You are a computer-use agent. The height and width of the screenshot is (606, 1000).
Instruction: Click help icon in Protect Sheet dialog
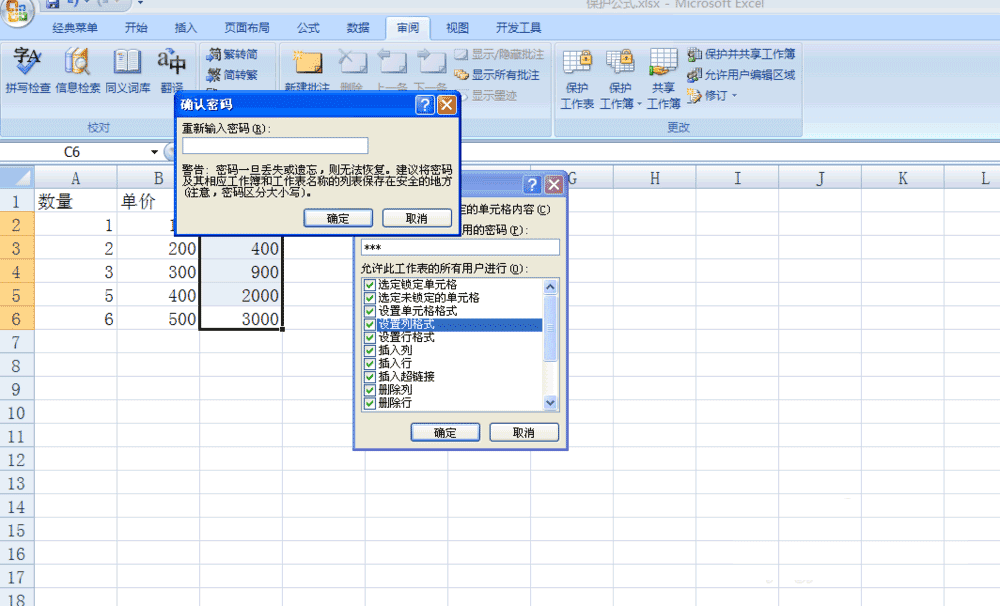(532, 185)
